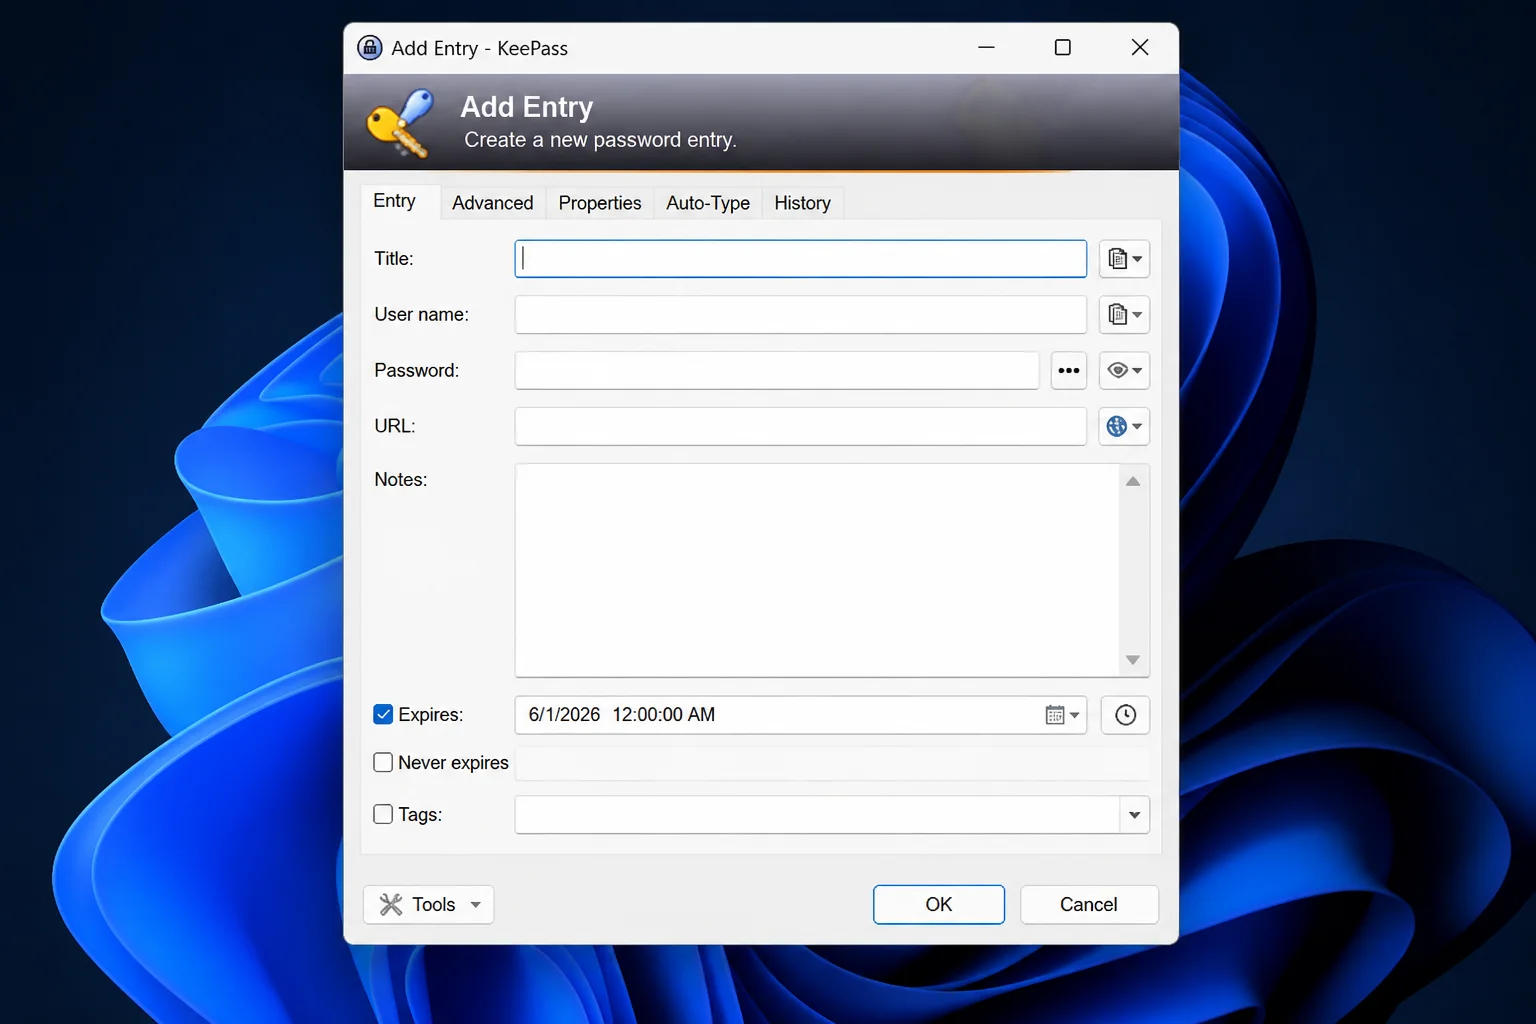Check the Tags checkbox
The width and height of the screenshot is (1536, 1024).
pos(383,814)
